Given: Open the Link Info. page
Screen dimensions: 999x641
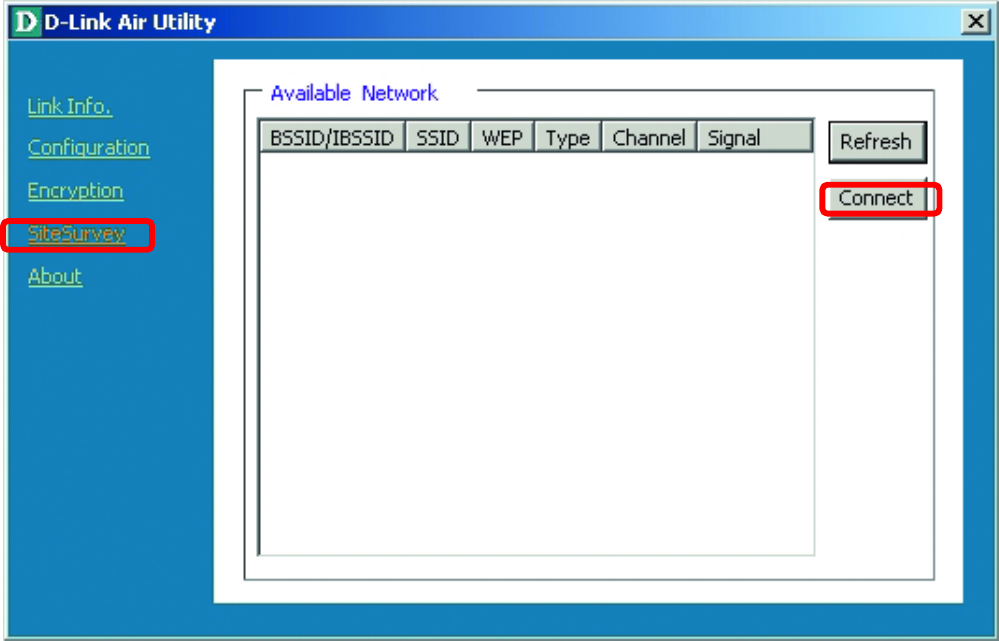Looking at the screenshot, I should pyautogui.click(x=69, y=106).
